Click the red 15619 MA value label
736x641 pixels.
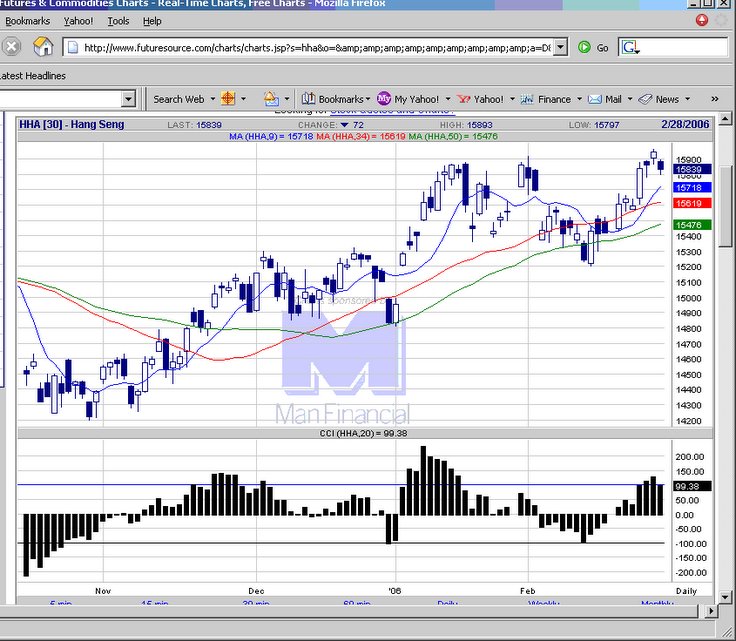point(692,203)
